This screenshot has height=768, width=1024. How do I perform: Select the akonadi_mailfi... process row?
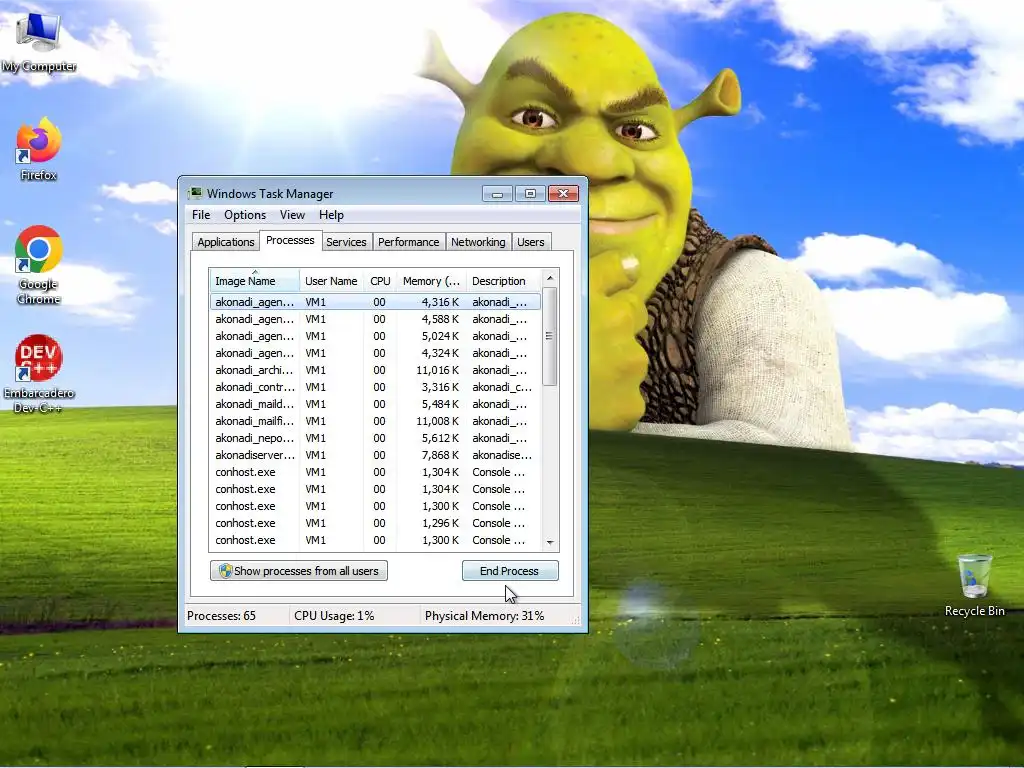coord(376,421)
